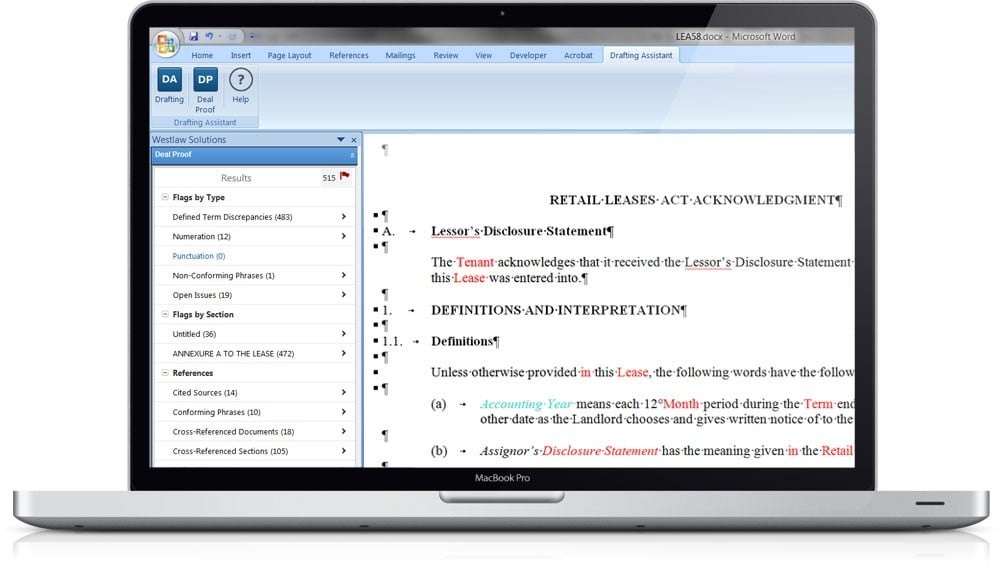
Task: Select the Untitled (36) row
Action: tap(254, 334)
